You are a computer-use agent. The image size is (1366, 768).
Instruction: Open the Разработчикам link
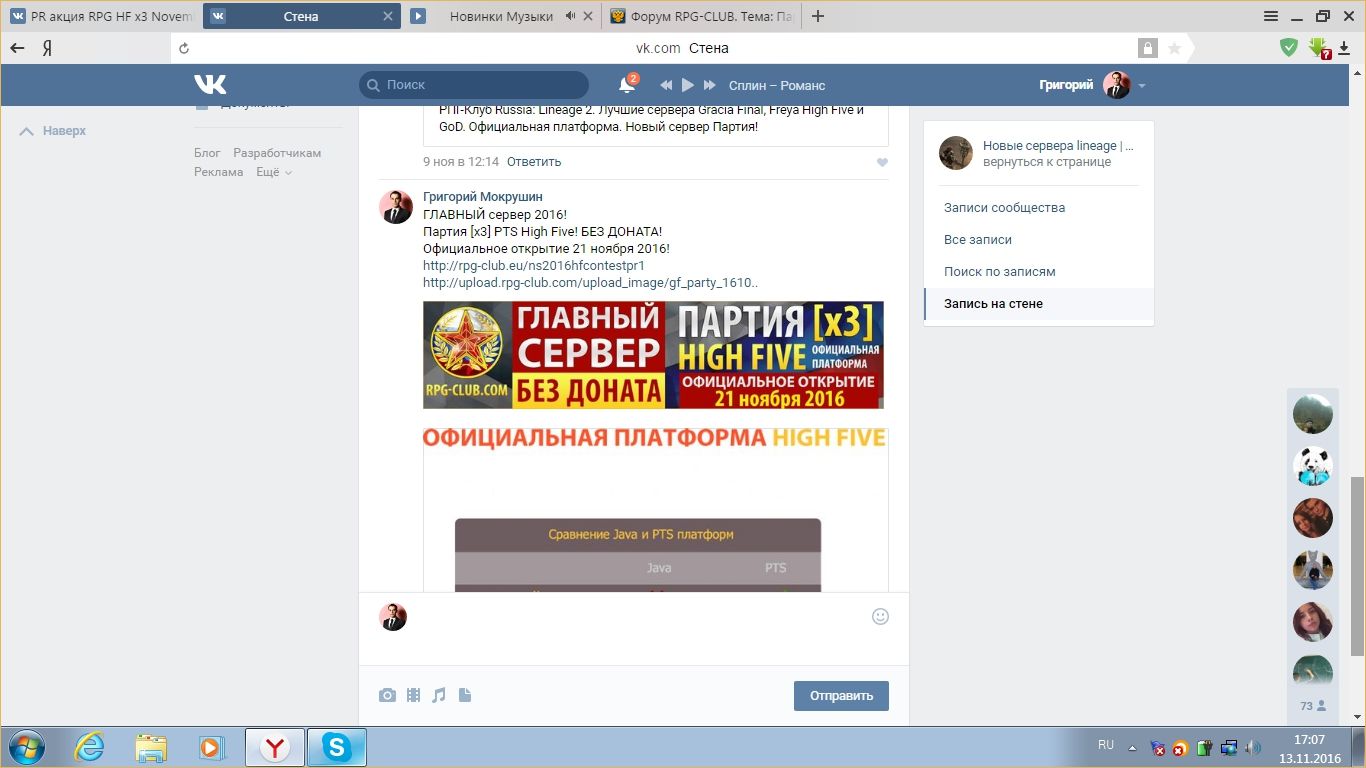(277, 153)
